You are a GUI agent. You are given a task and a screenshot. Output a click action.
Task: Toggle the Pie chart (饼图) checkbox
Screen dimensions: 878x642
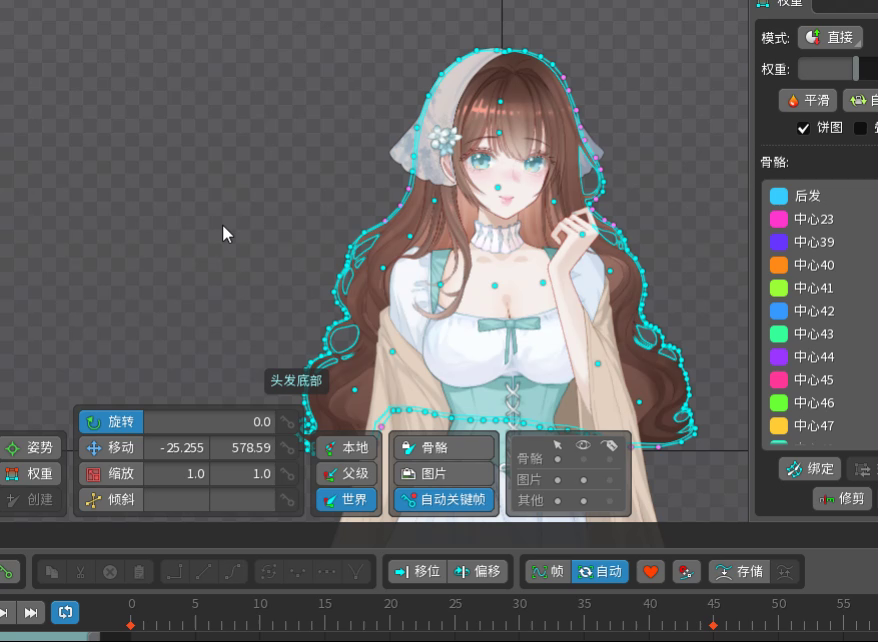(803, 128)
